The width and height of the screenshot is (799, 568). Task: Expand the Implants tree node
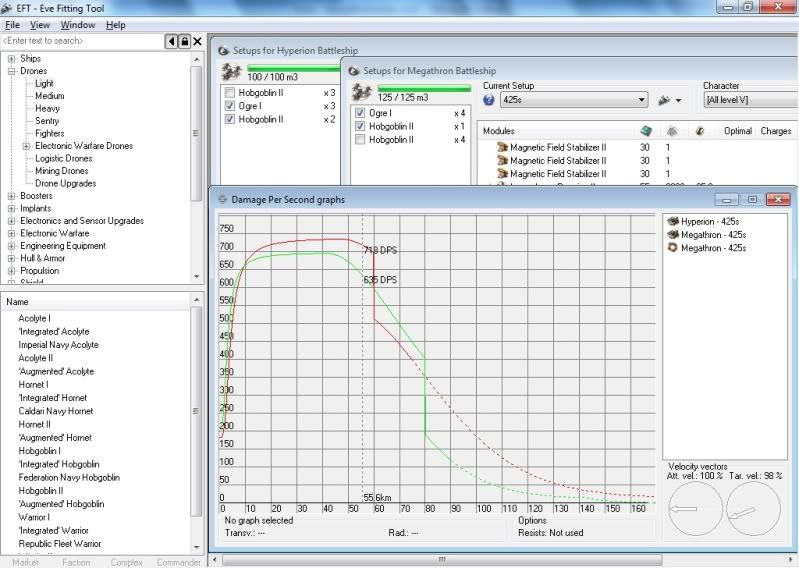(11, 208)
